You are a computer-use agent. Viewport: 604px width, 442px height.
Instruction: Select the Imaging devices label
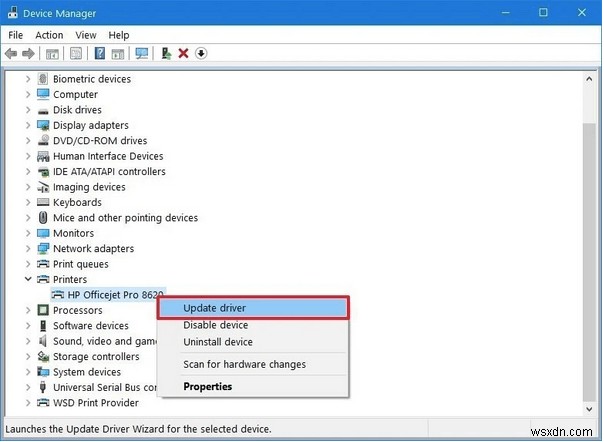89,187
